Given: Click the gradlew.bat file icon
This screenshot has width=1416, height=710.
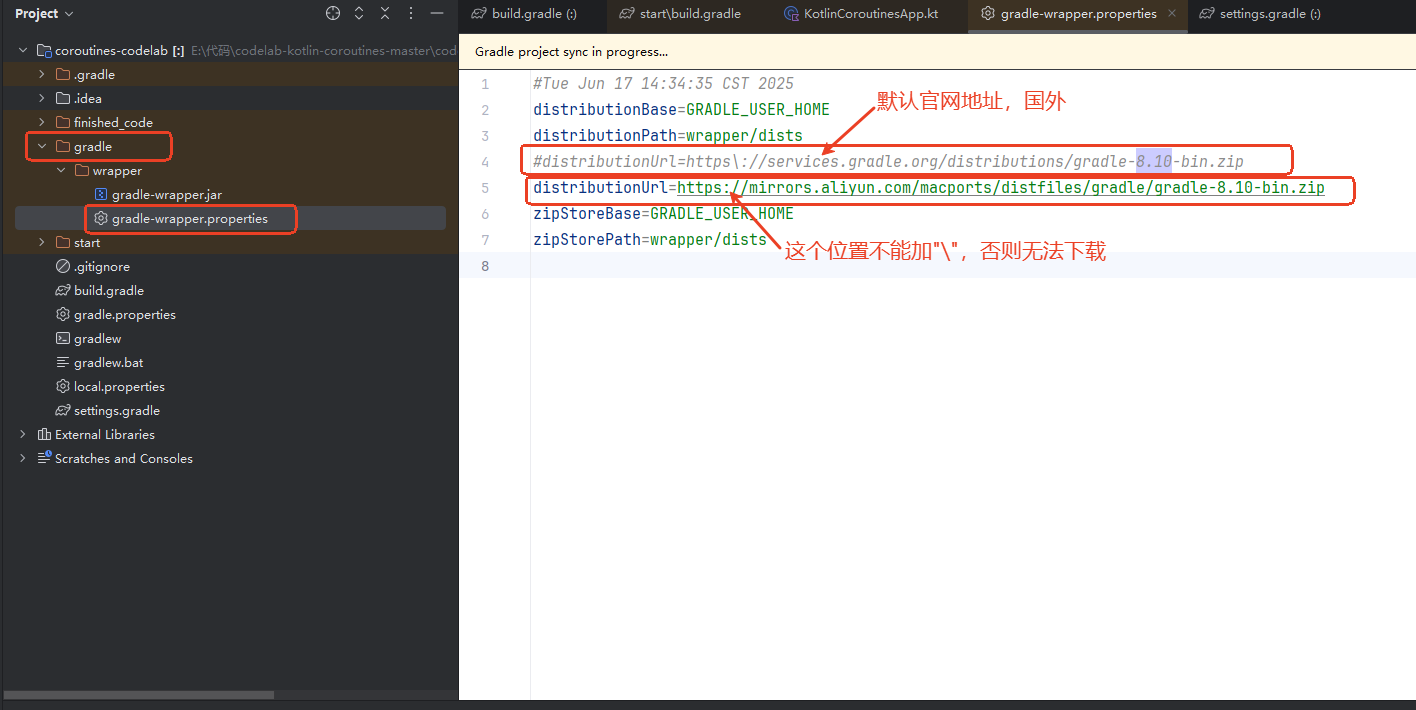Looking at the screenshot, I should click(x=63, y=362).
